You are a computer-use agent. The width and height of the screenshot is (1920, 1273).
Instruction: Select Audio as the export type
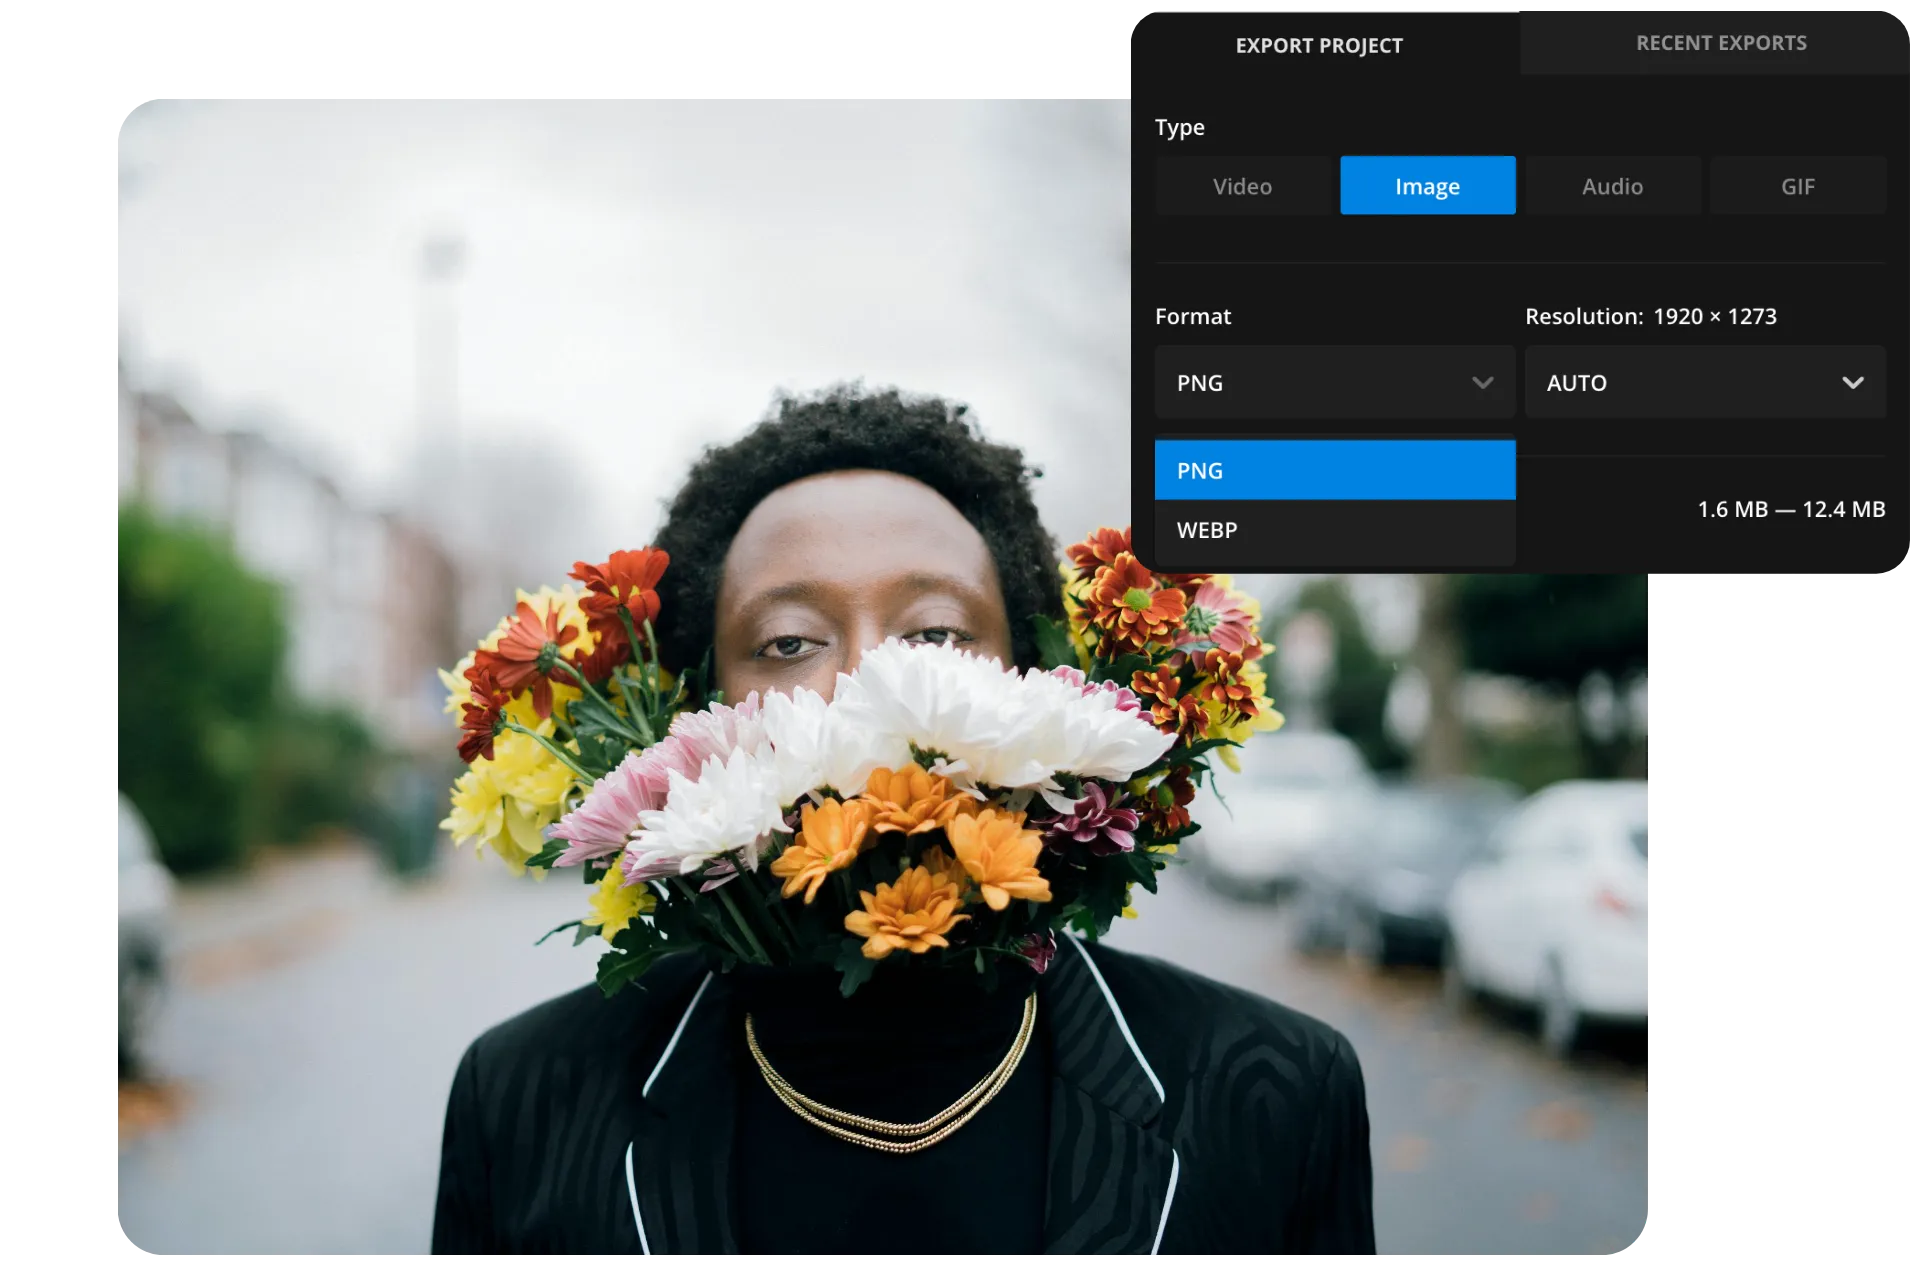point(1611,185)
